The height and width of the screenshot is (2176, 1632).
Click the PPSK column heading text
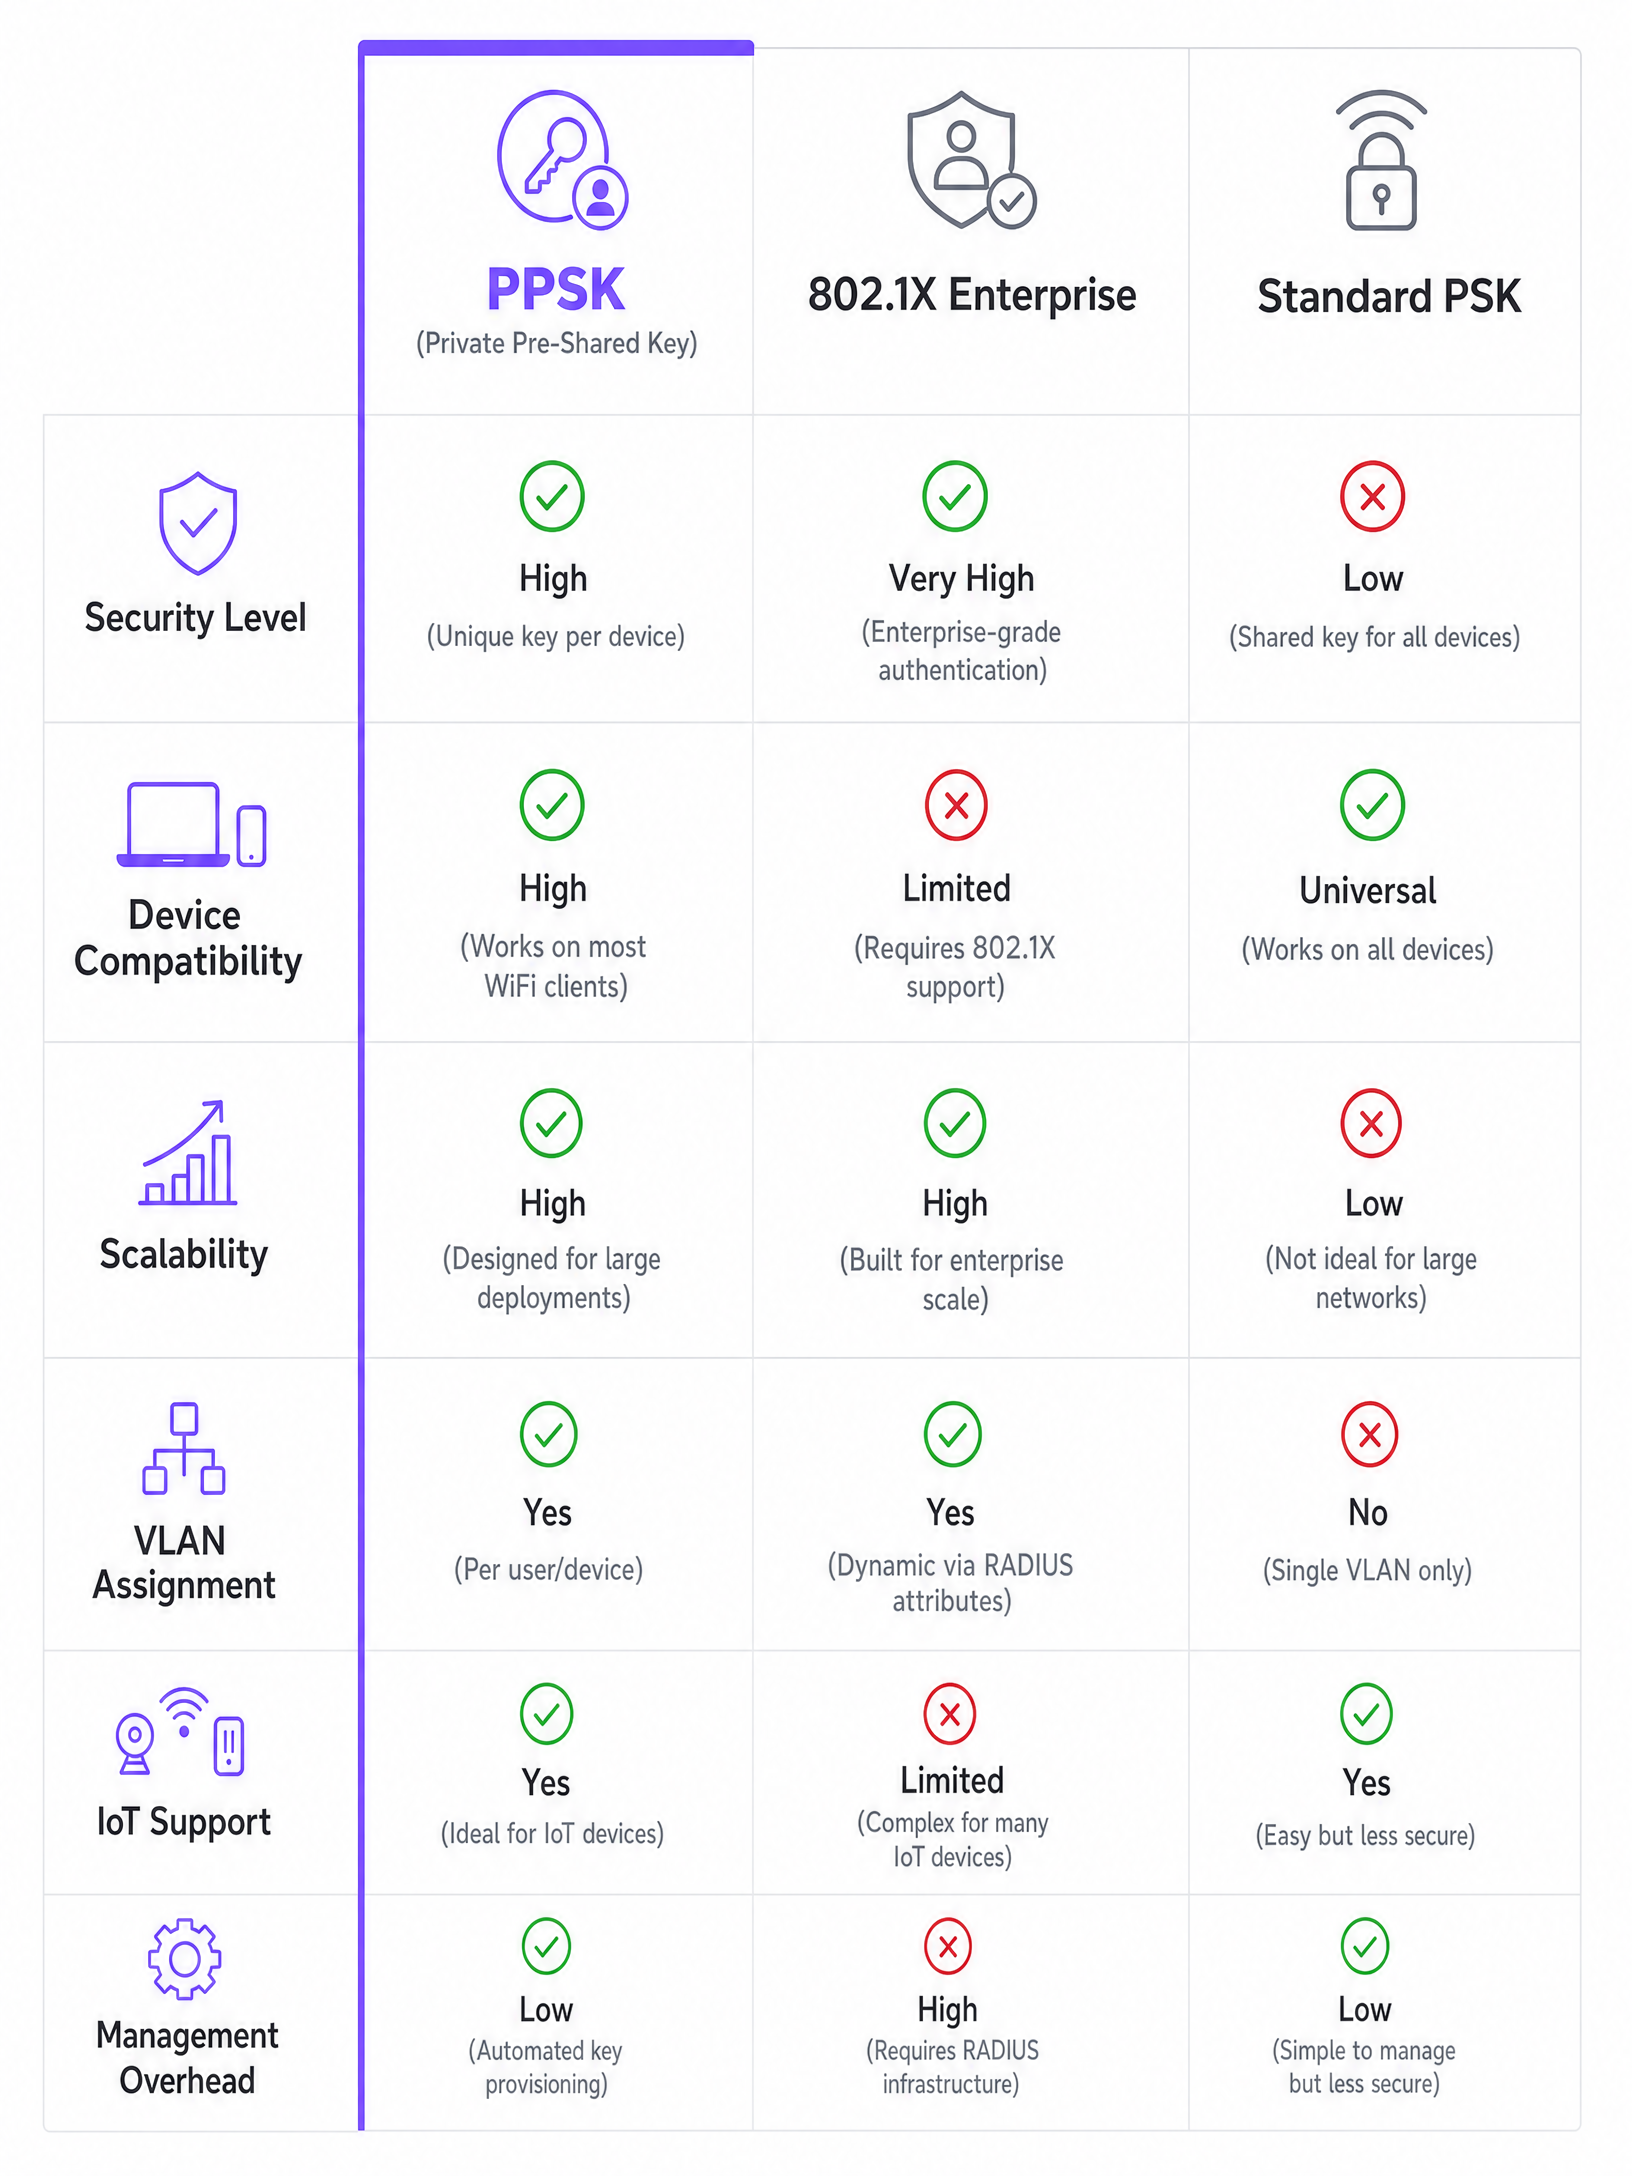tap(556, 290)
